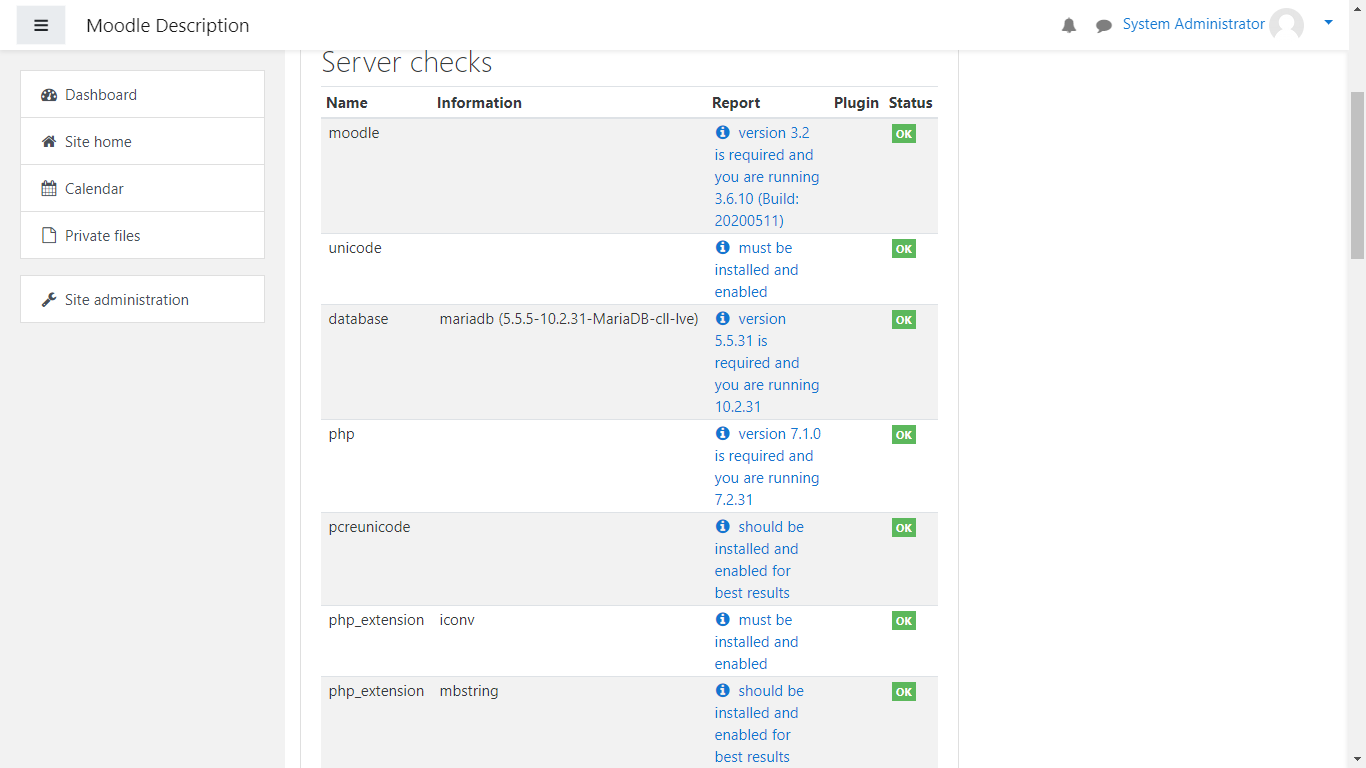Open the messages speech bubble icon
Screen dimensions: 1366x768
(1103, 26)
